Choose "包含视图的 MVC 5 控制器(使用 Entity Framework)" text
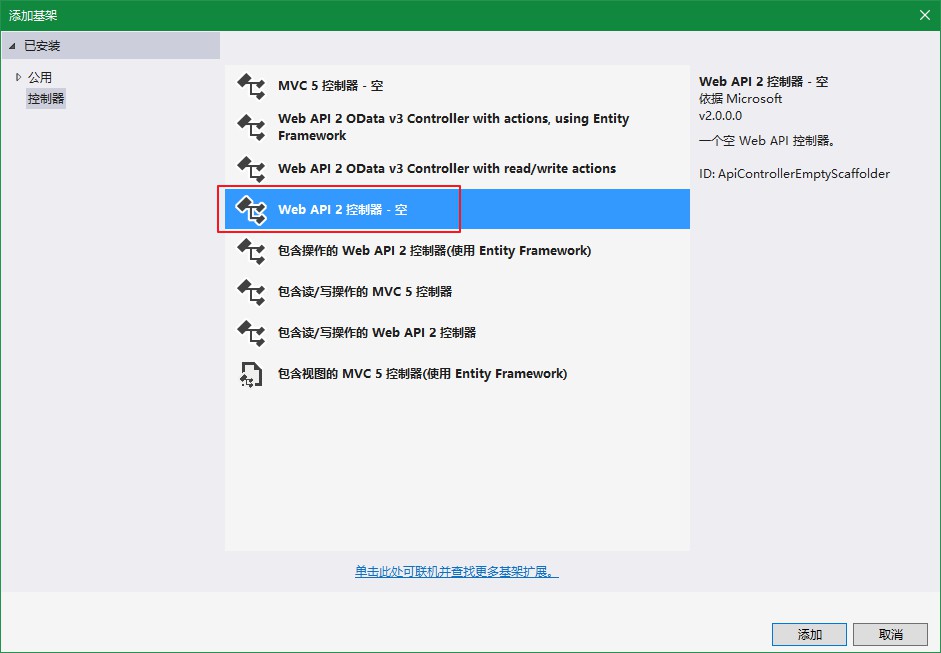The height and width of the screenshot is (653, 941). (422, 374)
